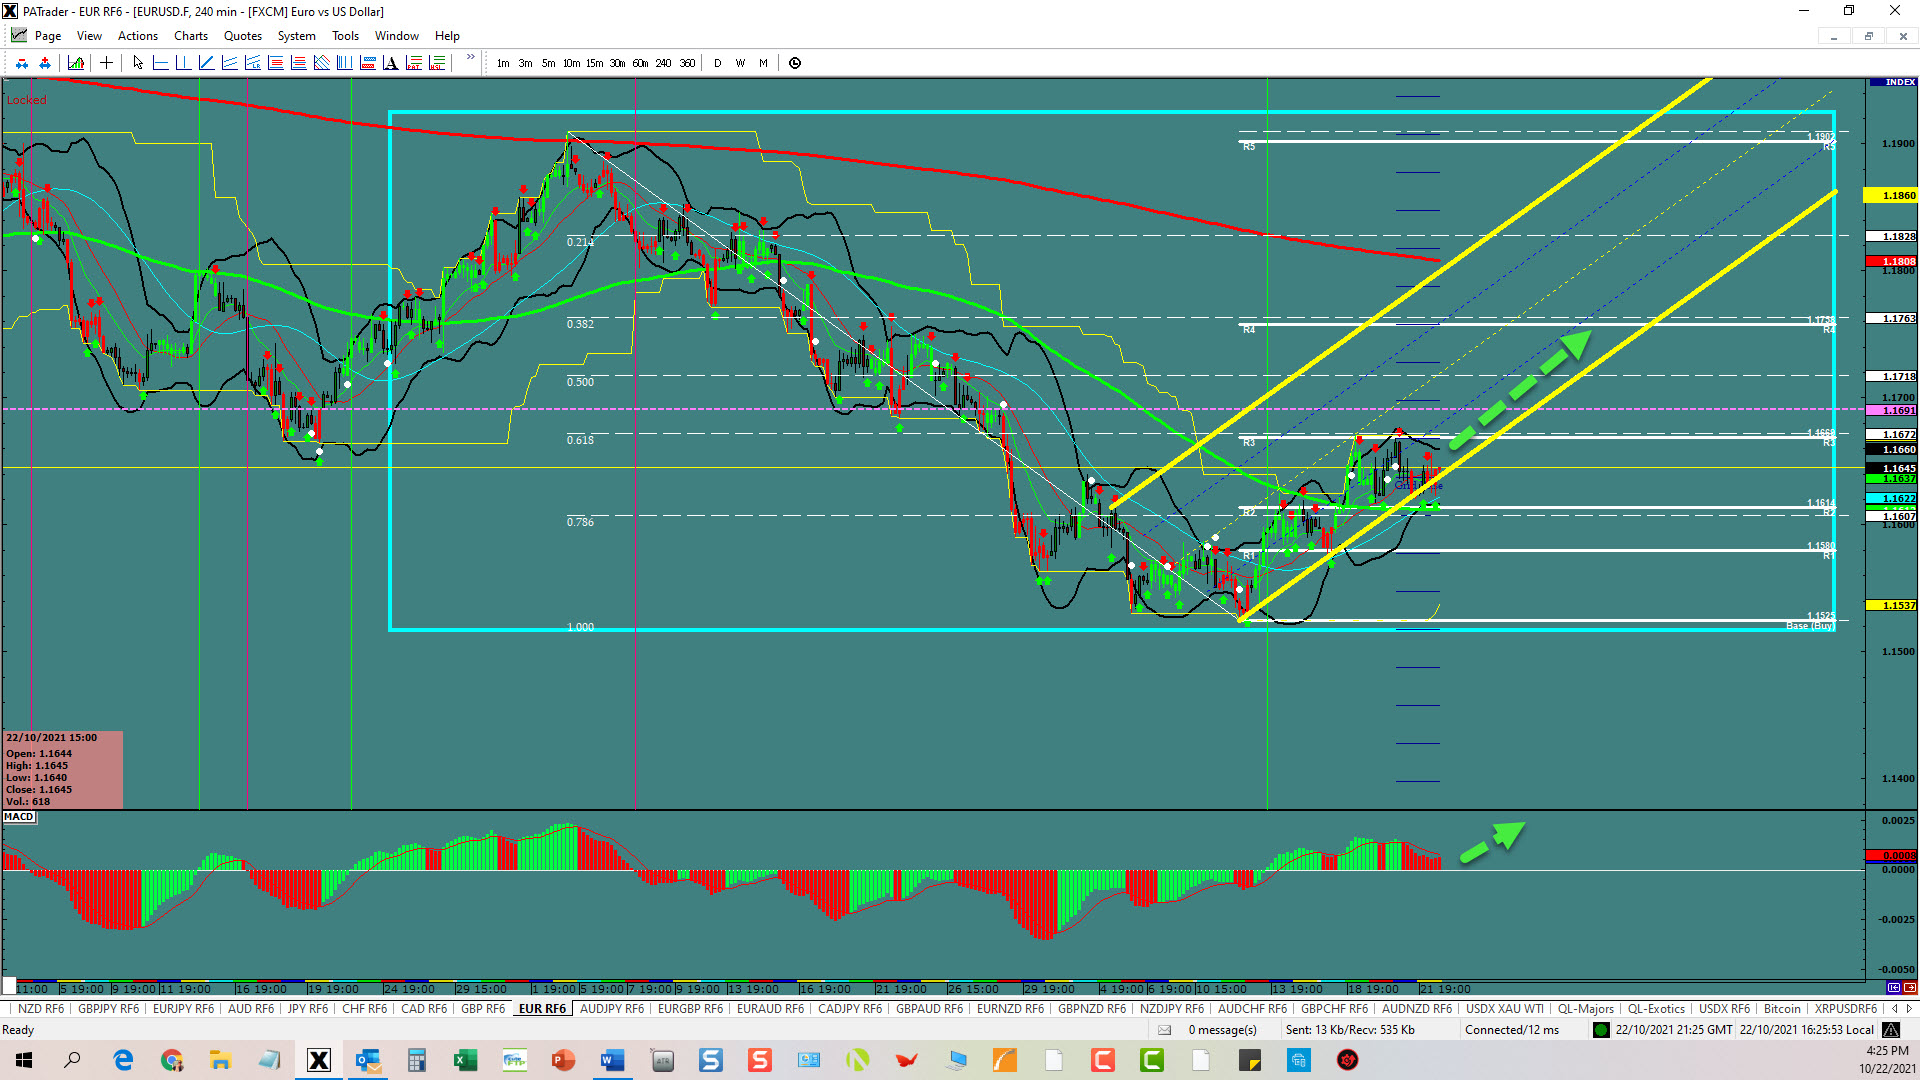Open the Bitcoin chart tab

tap(1781, 1009)
